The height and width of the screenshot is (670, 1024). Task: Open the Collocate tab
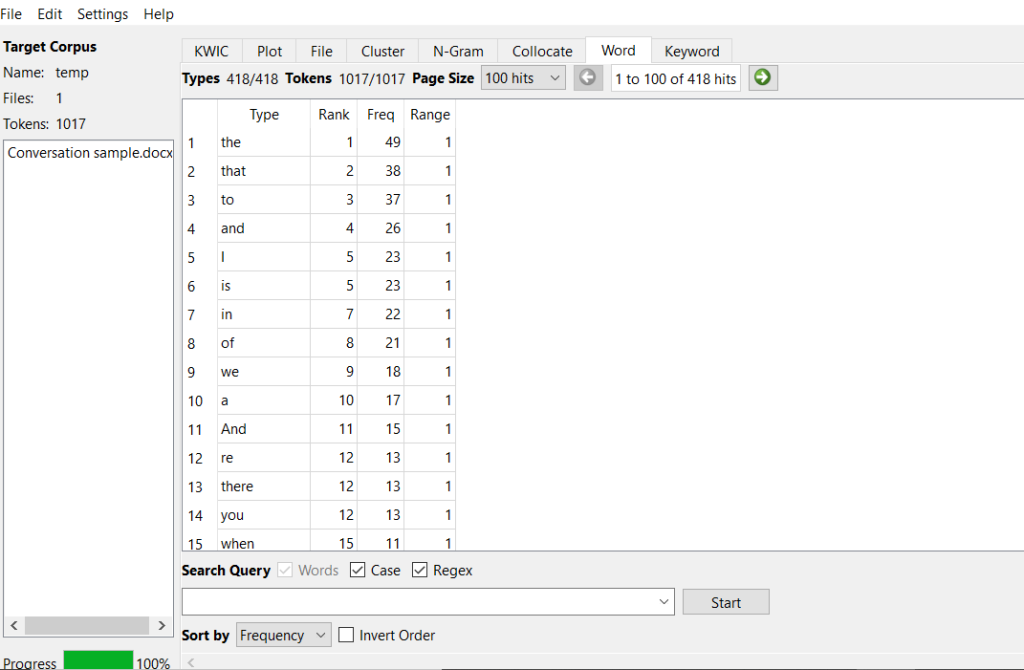pyautogui.click(x=542, y=51)
